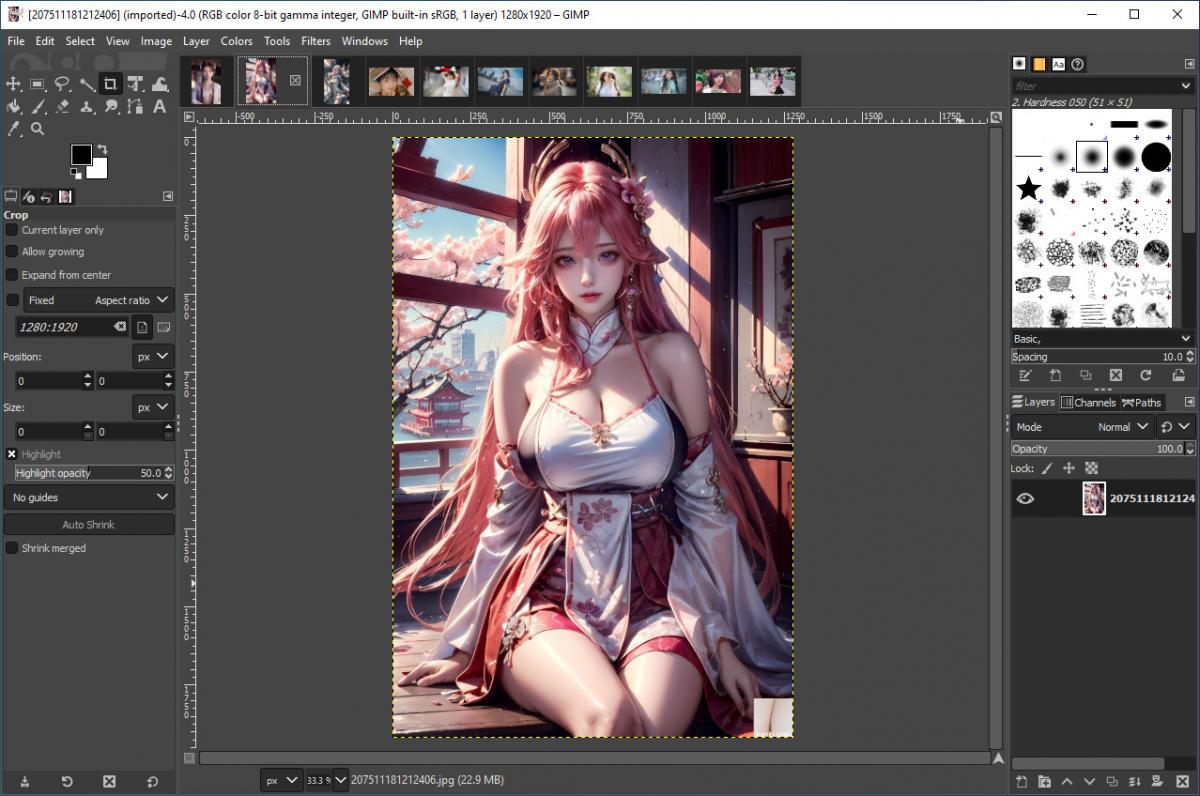Hide the layer using the eye icon
The image size is (1200, 796).
1025,498
